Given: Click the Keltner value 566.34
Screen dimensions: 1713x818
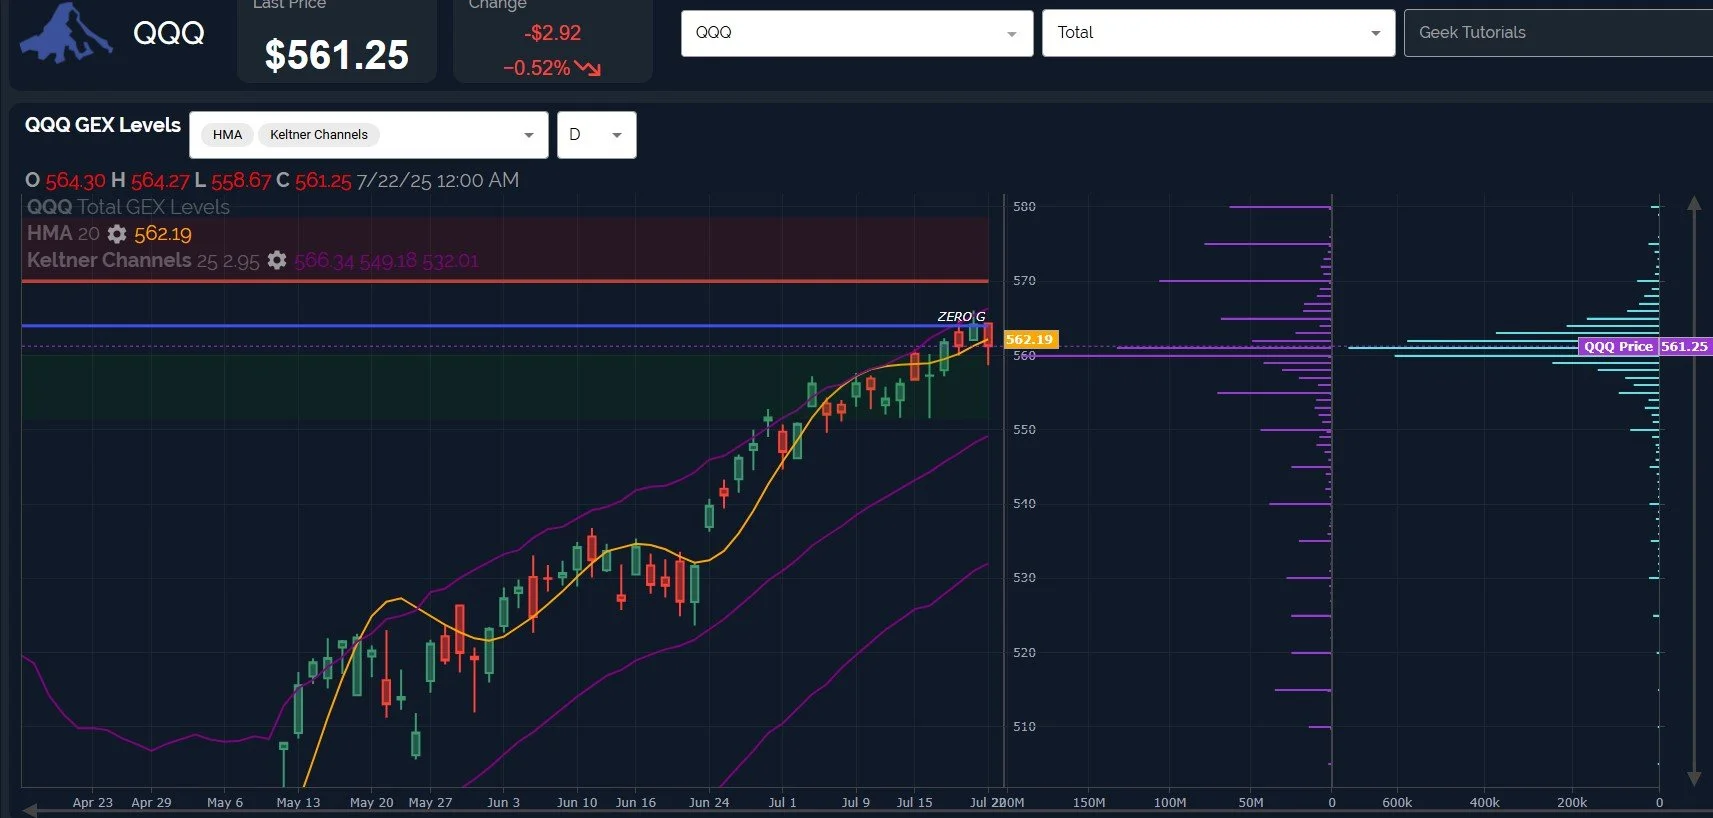Looking at the screenshot, I should click(x=324, y=261).
